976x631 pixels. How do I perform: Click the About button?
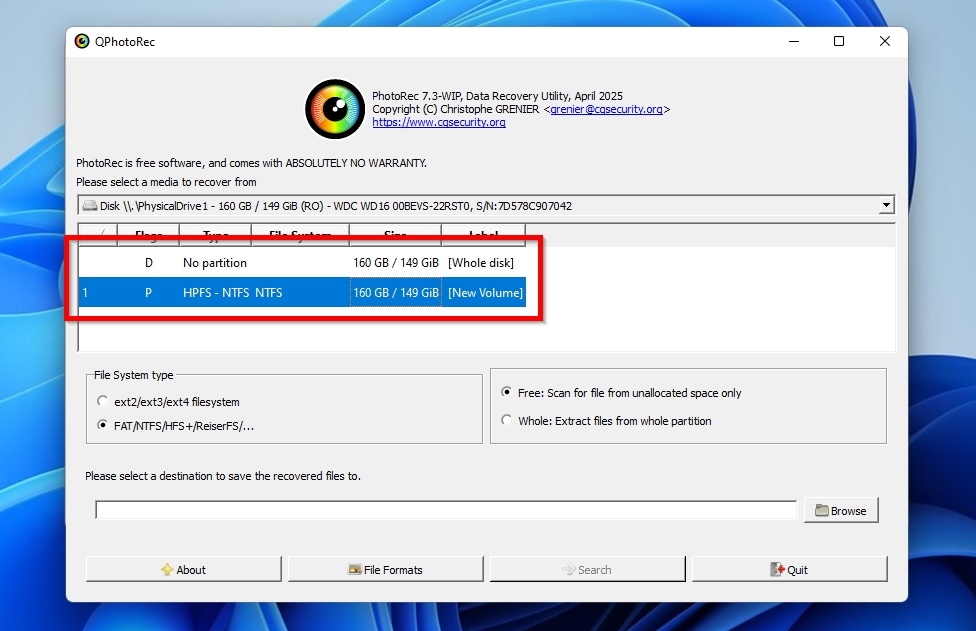tap(183, 568)
